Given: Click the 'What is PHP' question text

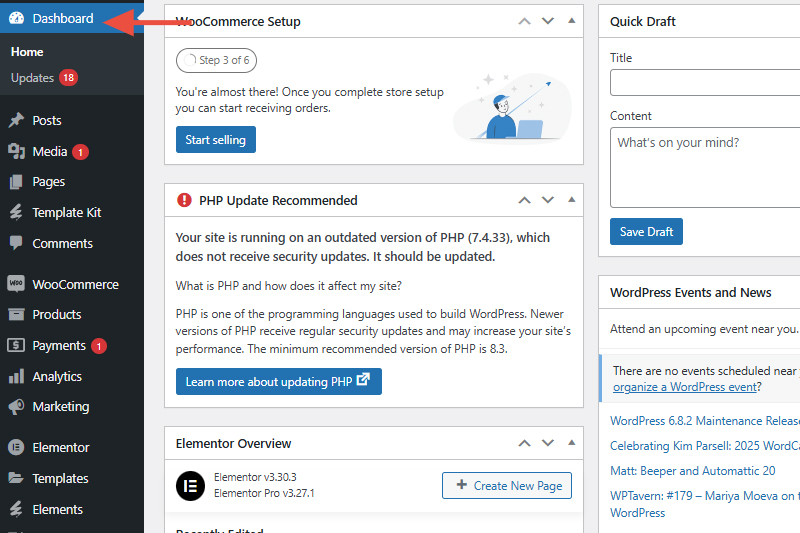Looking at the screenshot, I should 288,286.
